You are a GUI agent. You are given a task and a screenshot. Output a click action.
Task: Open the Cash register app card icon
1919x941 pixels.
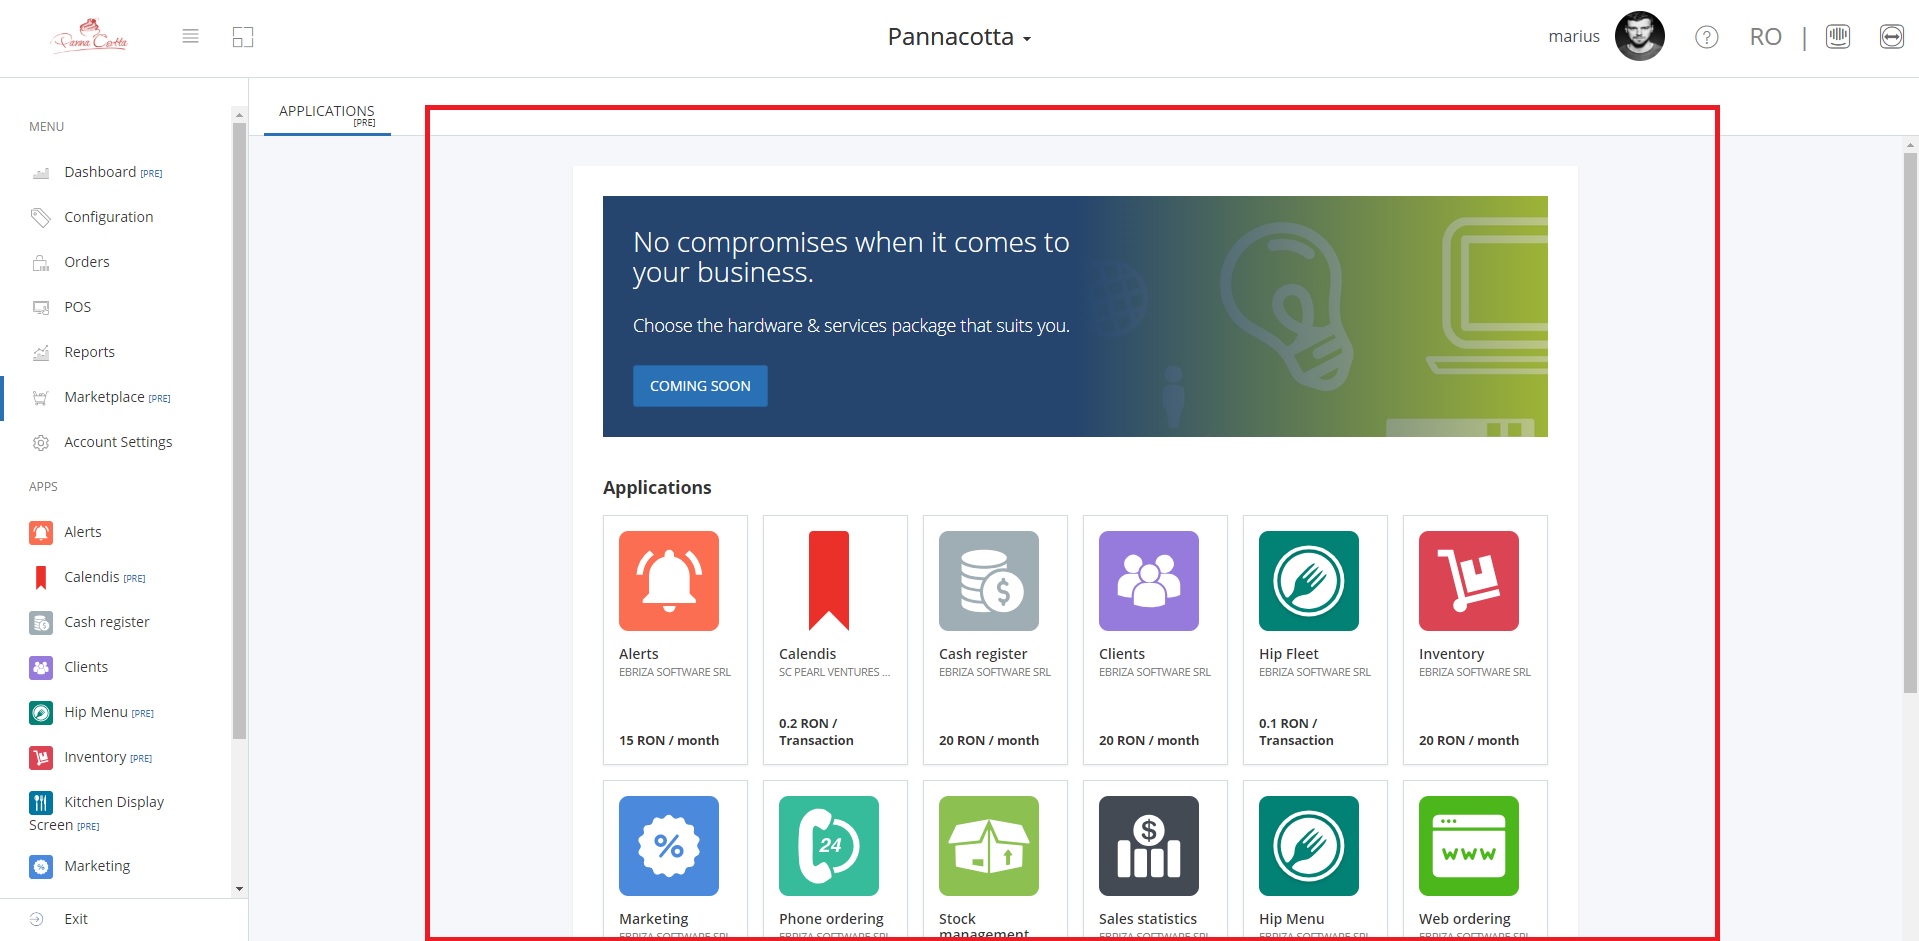click(988, 581)
